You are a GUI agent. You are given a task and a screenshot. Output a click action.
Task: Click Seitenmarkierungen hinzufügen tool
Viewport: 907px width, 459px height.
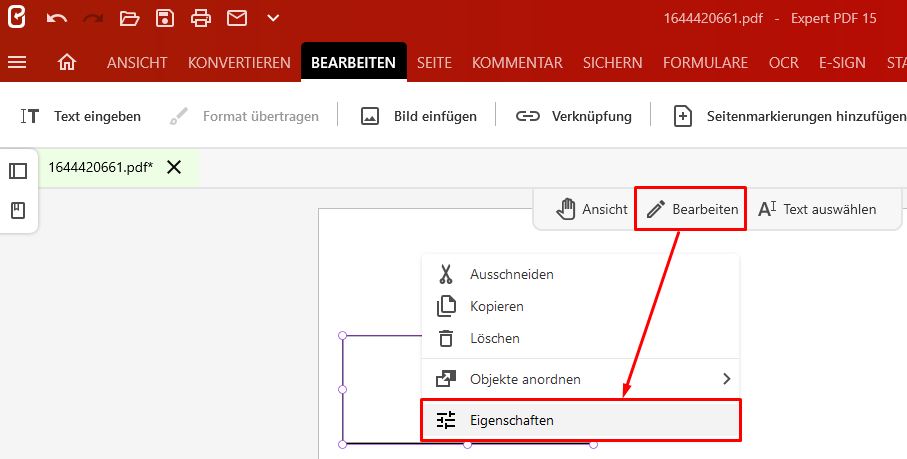tap(790, 116)
